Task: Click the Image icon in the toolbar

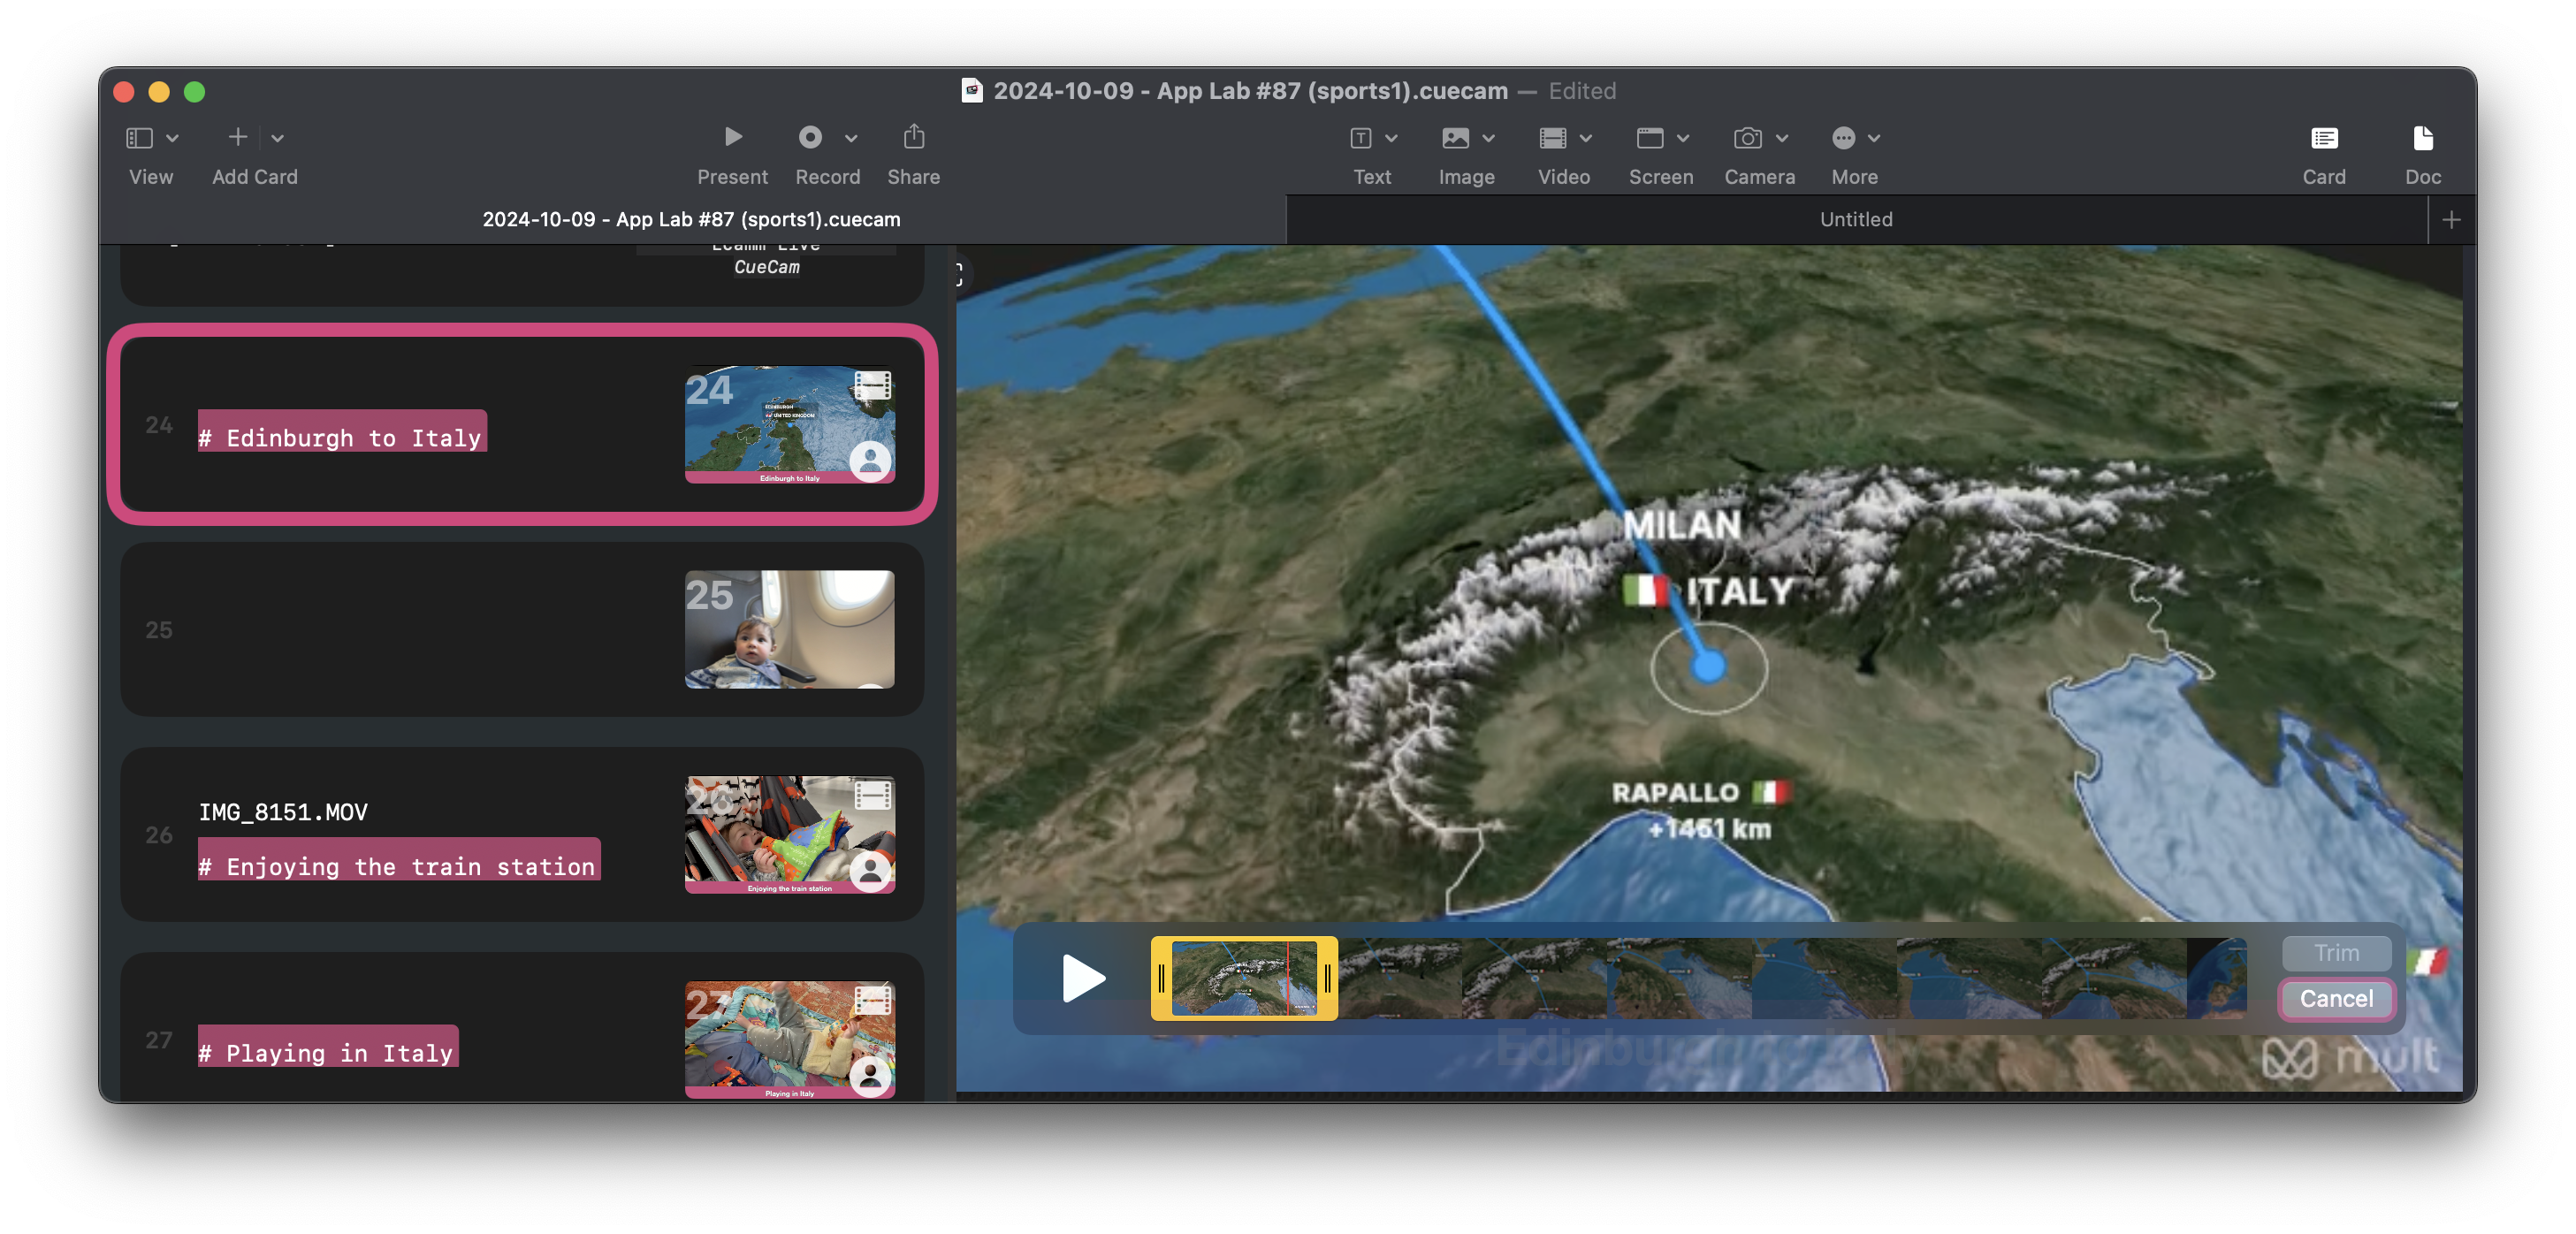Action: pyautogui.click(x=1455, y=138)
